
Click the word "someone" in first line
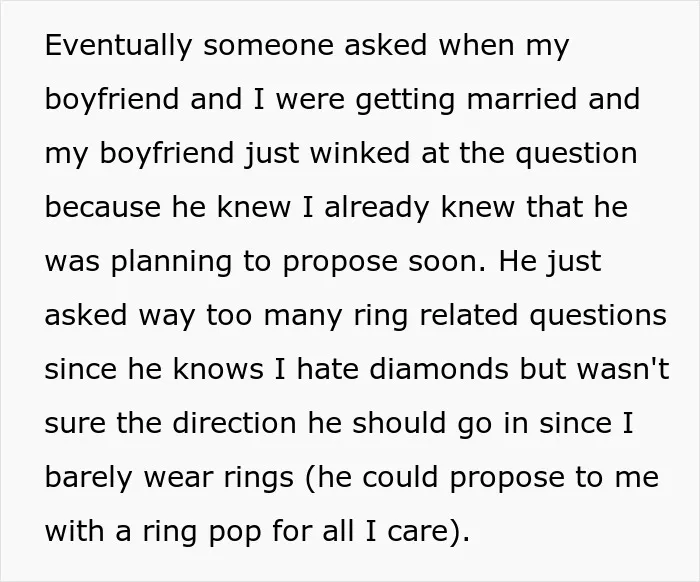click(268, 46)
